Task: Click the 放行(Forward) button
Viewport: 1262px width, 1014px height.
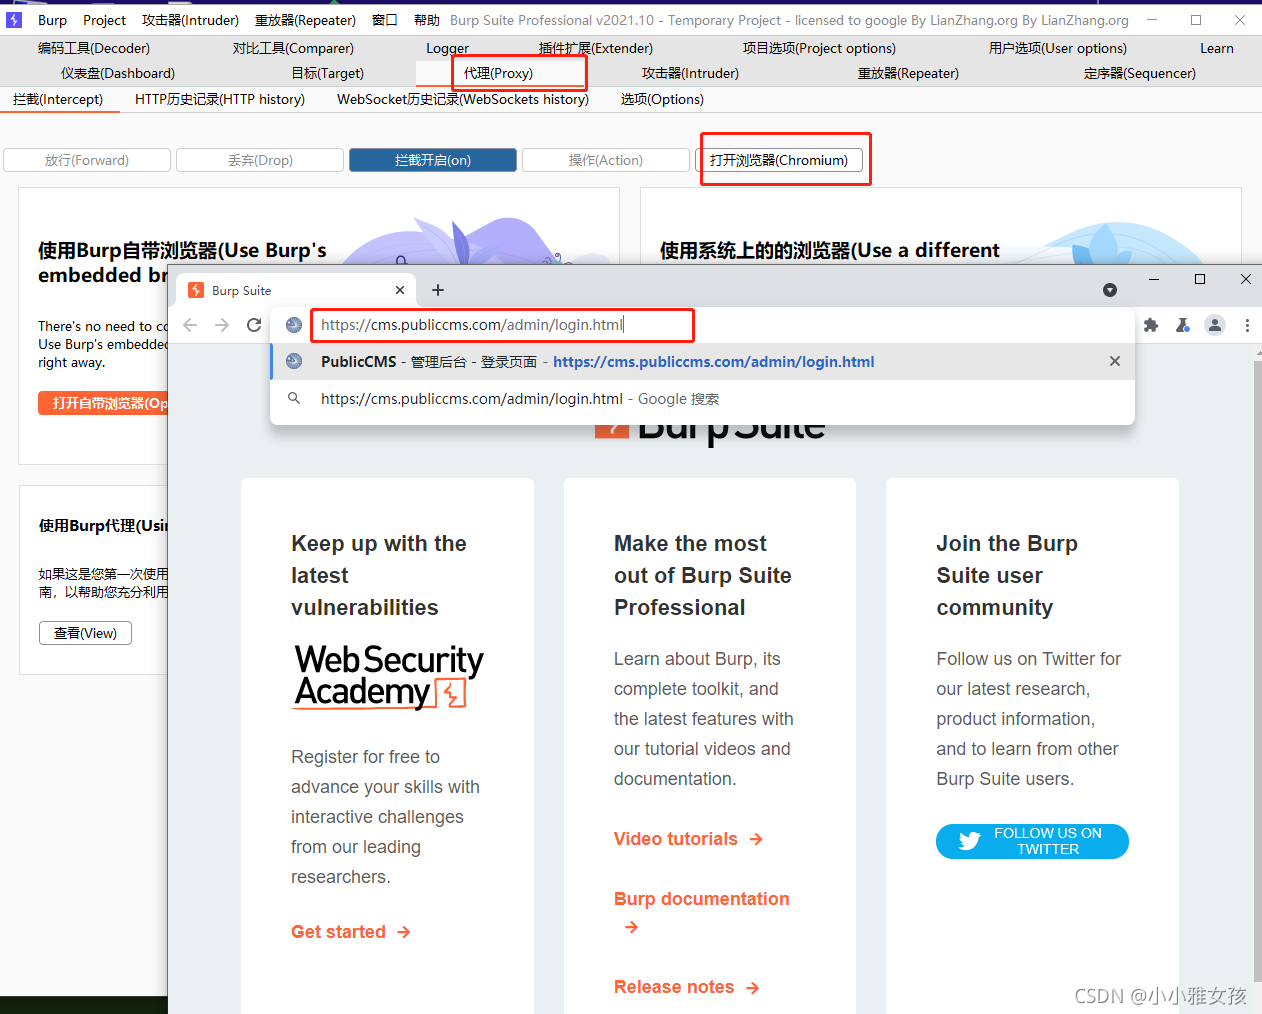Action: (87, 160)
